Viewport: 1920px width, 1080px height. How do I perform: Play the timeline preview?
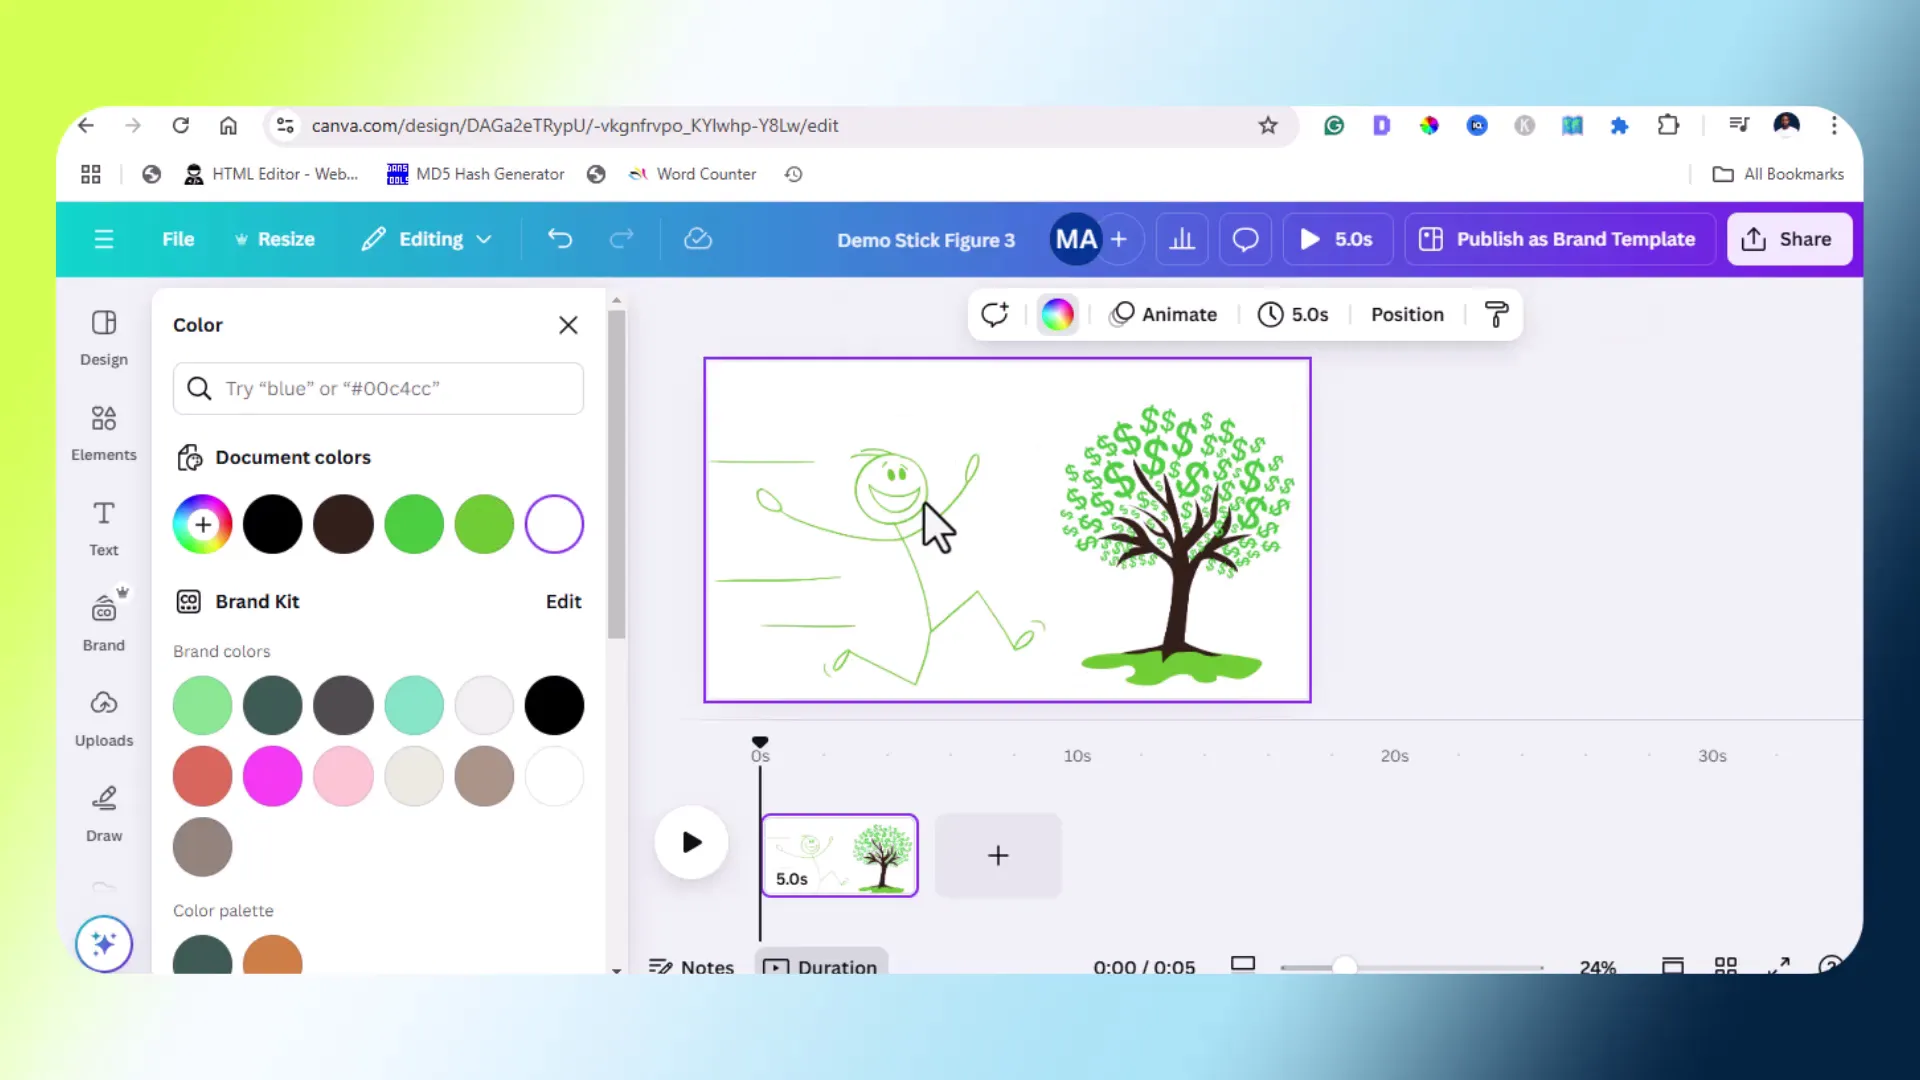click(x=691, y=842)
